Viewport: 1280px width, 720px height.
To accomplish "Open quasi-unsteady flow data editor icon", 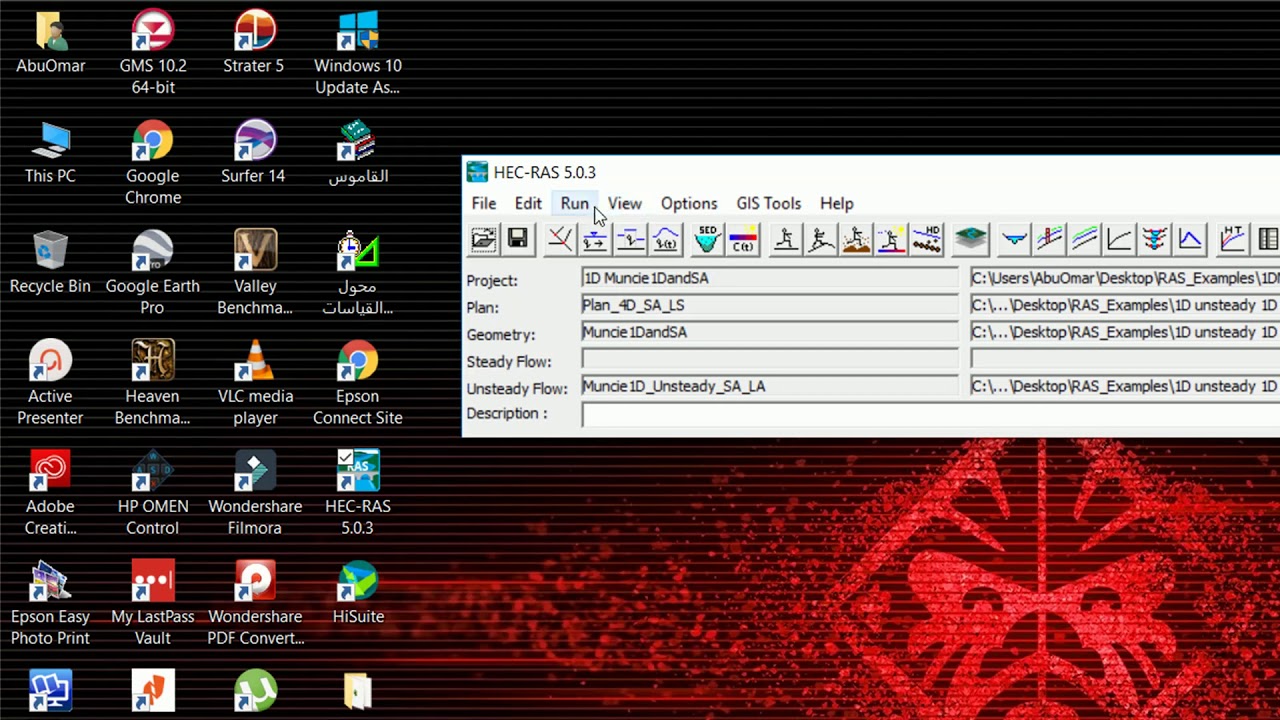I will (x=630, y=239).
